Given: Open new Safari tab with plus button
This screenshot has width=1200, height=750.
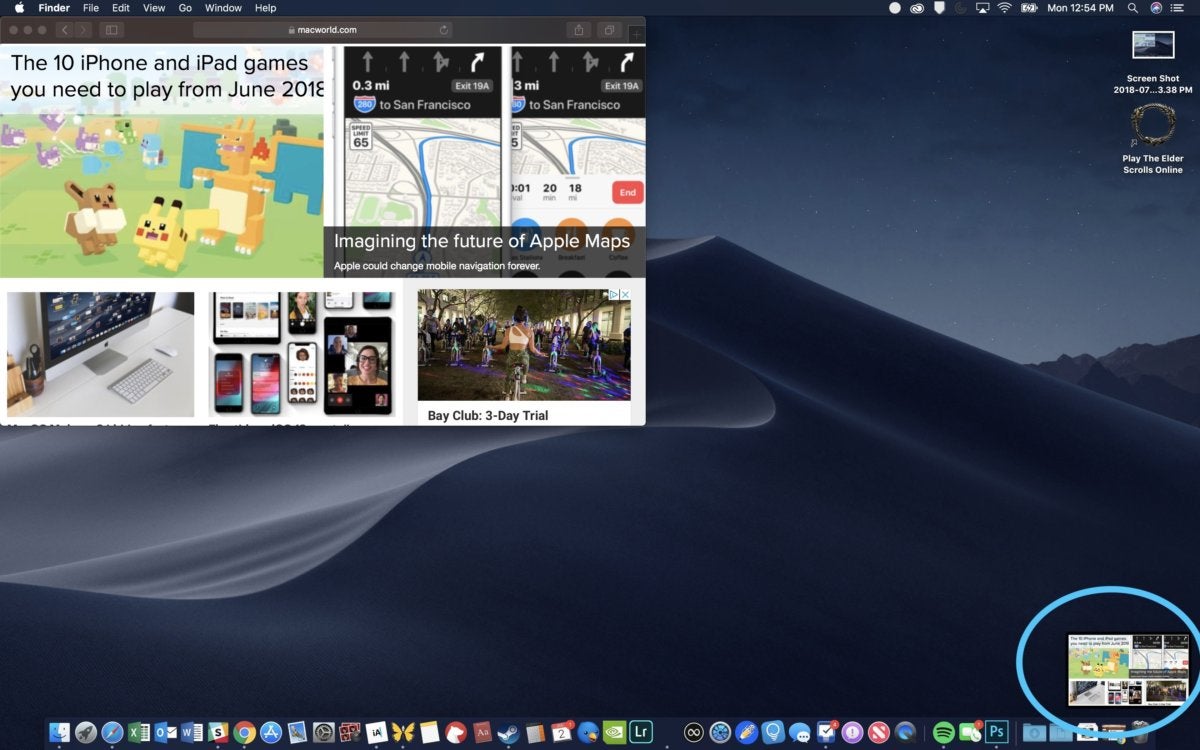Looking at the screenshot, I should [x=636, y=34].
